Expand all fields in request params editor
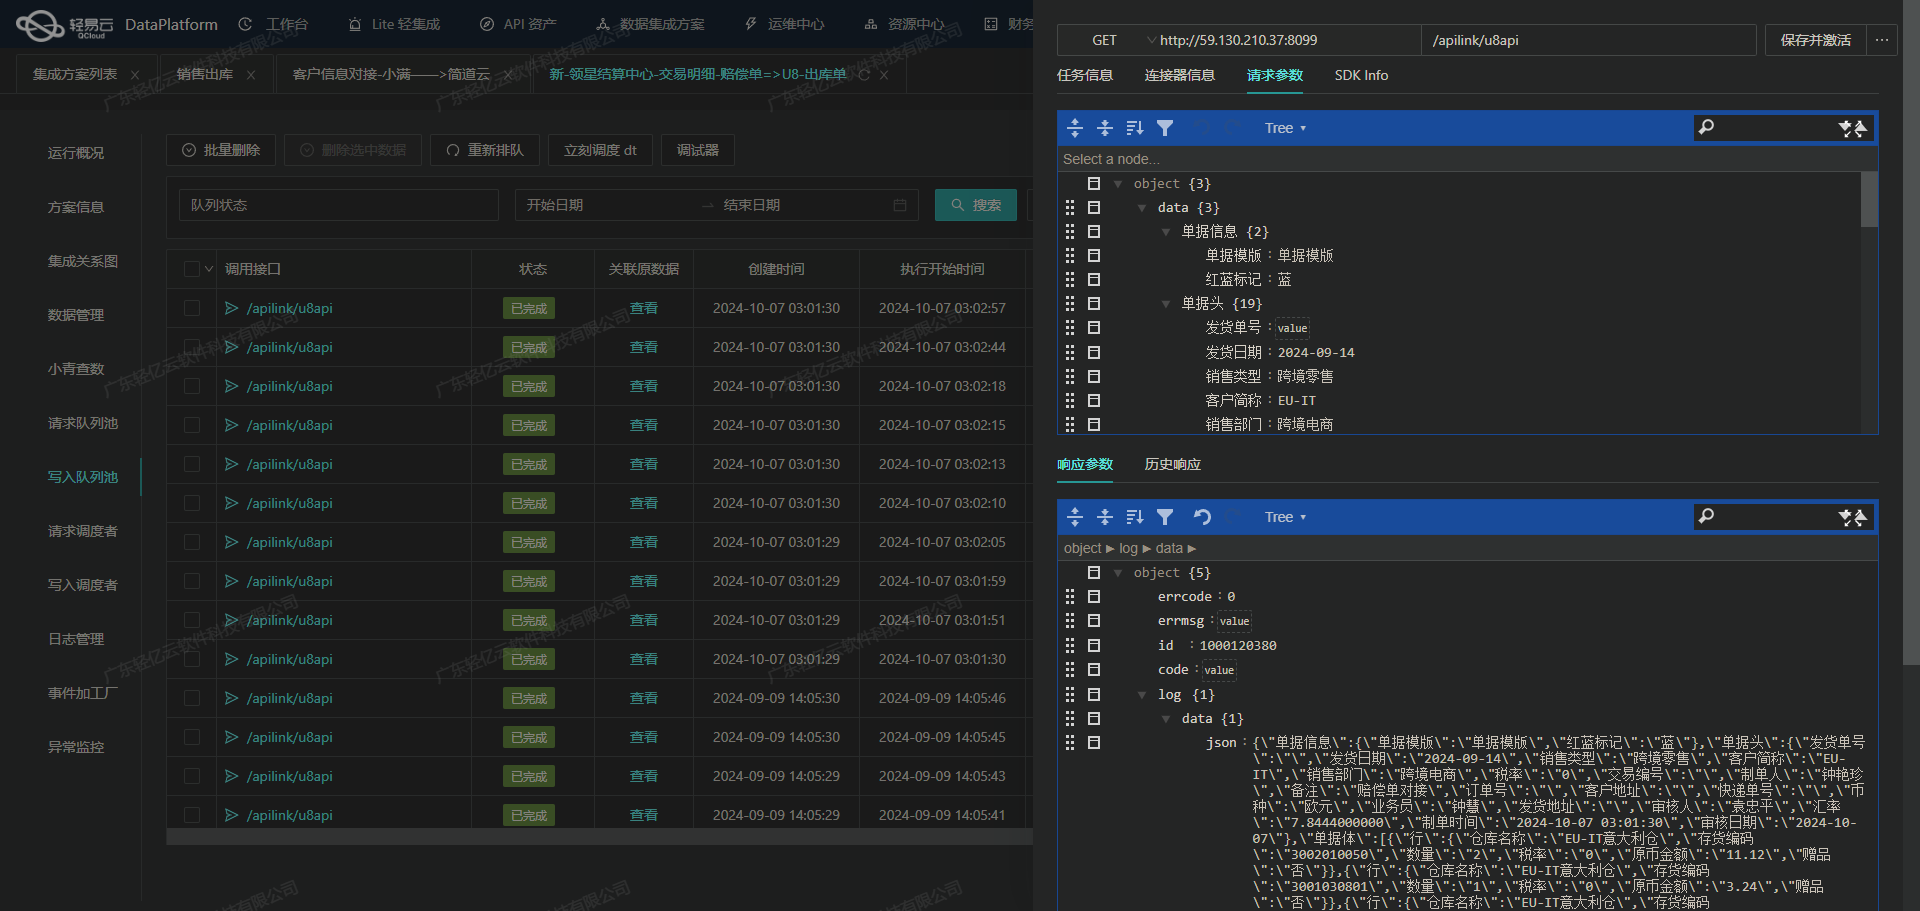The image size is (1920, 911). [1075, 128]
